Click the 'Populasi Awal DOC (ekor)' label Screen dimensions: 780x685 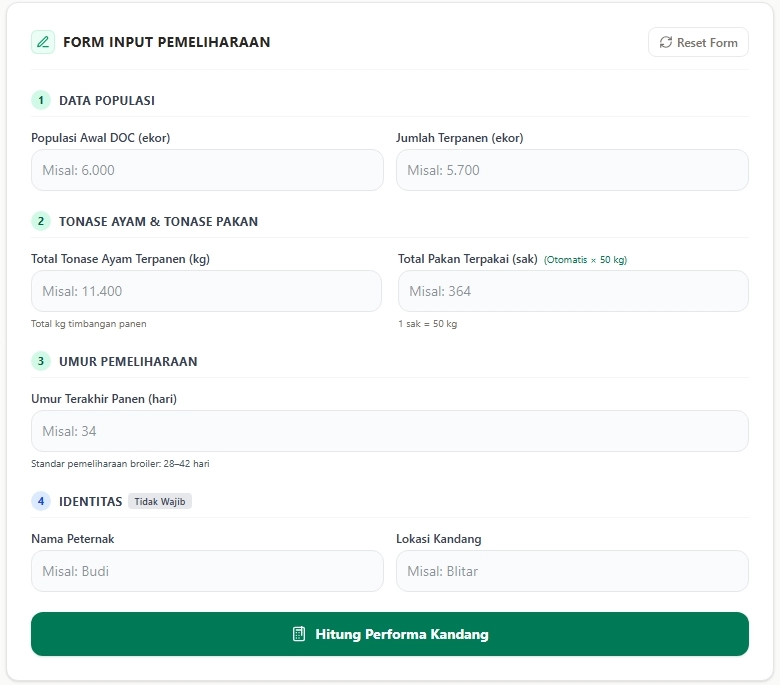pyautogui.click(x=100, y=138)
